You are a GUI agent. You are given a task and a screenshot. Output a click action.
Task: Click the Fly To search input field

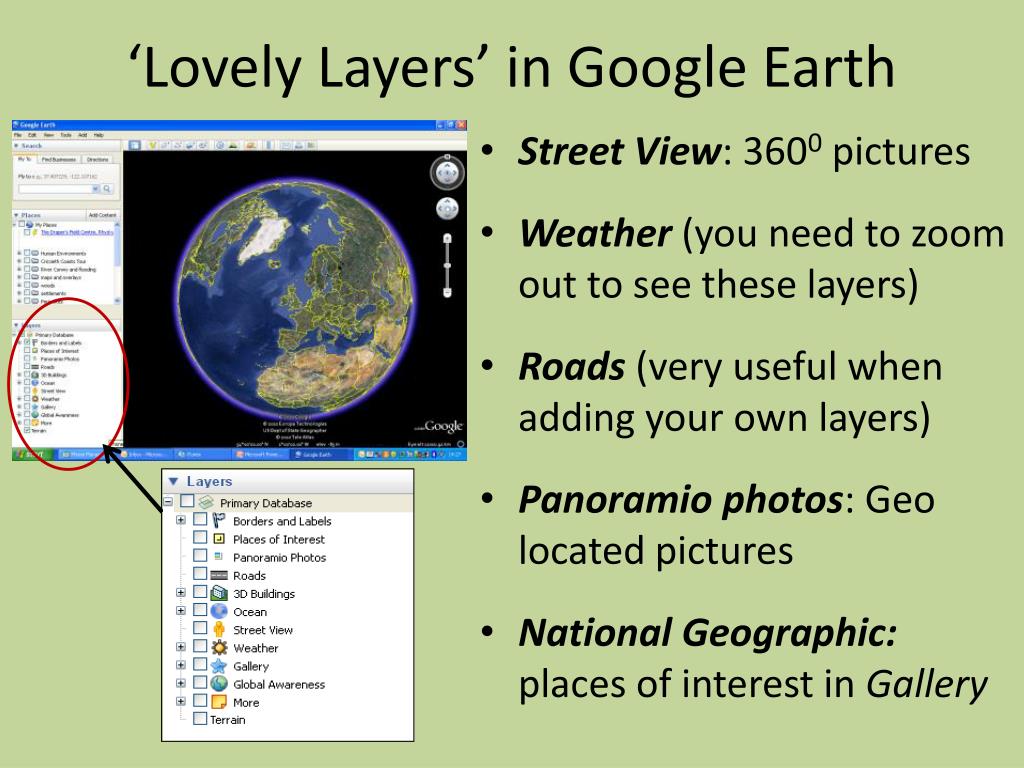point(59,189)
